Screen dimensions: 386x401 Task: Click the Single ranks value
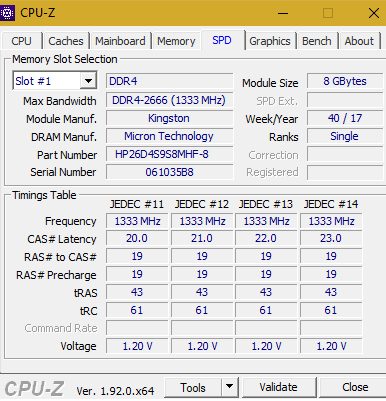tap(345, 136)
